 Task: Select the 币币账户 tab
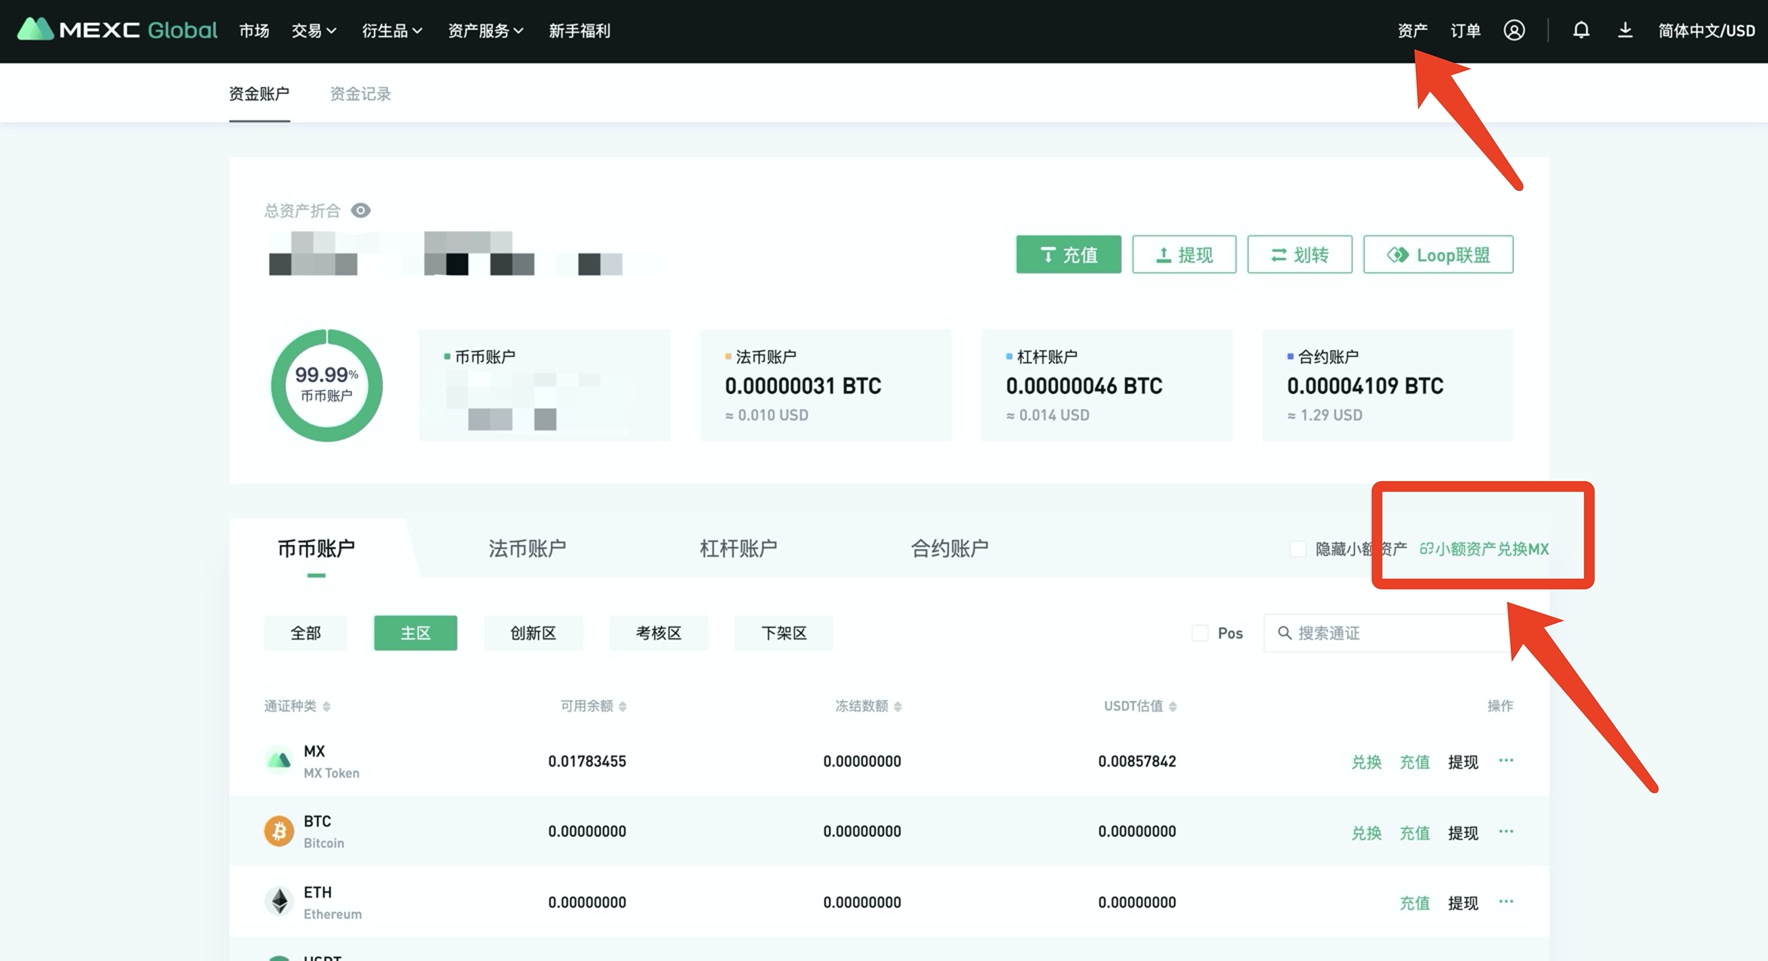tap(316, 548)
